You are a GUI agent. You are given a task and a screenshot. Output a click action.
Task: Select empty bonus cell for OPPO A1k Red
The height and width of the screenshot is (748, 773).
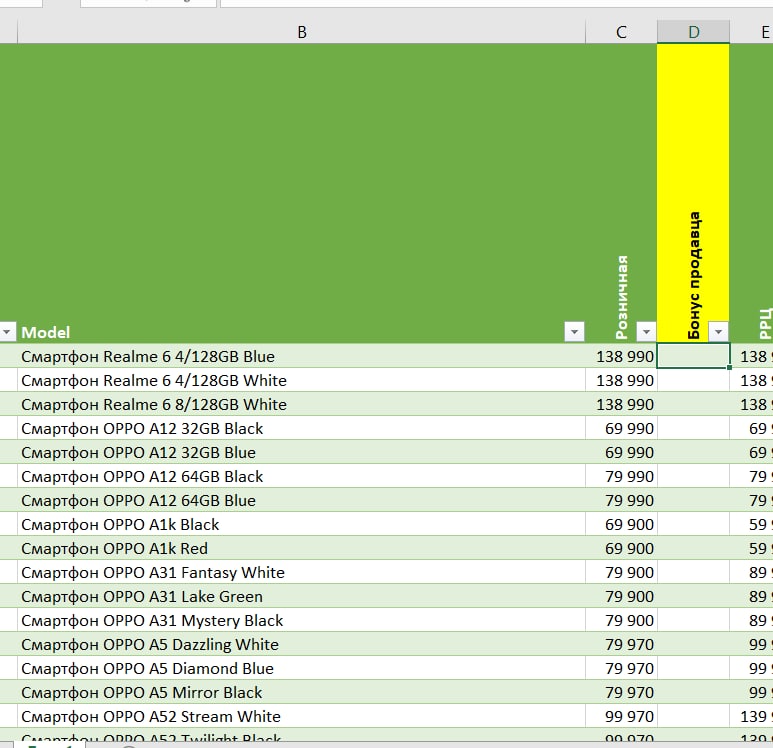pos(693,548)
